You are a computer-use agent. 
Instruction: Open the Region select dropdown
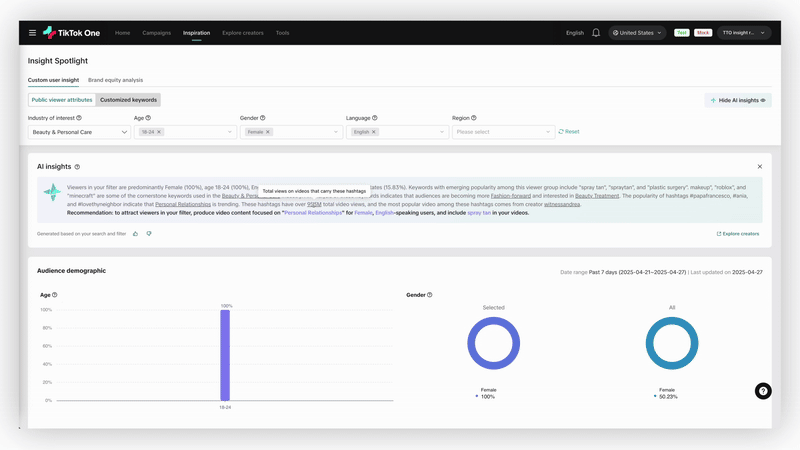pos(503,132)
